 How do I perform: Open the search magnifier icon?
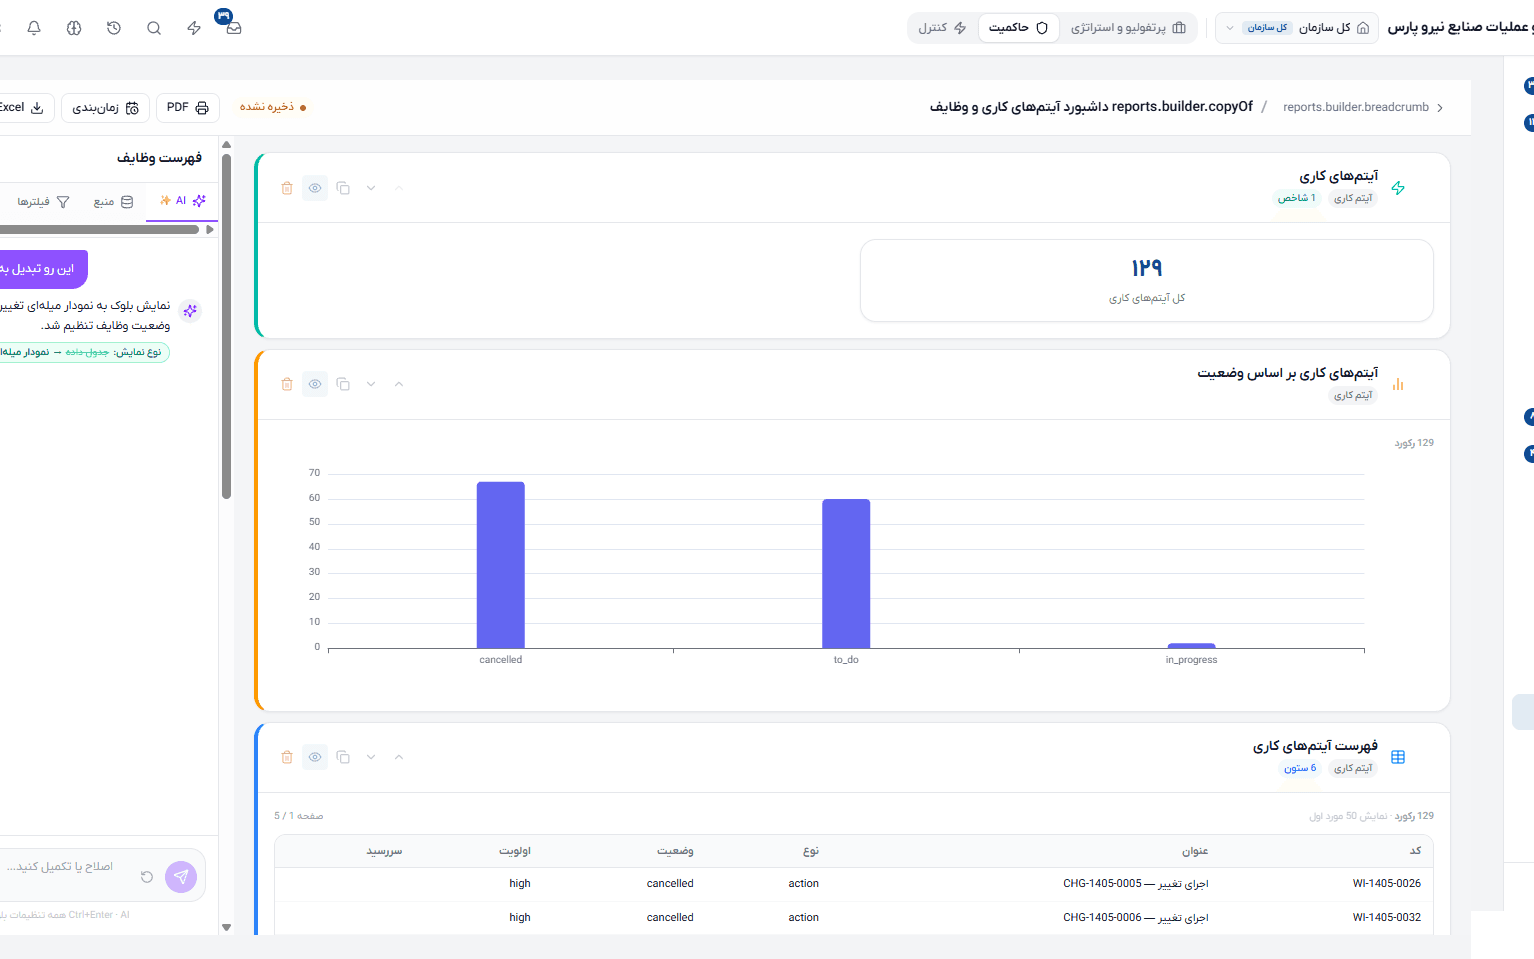154,28
